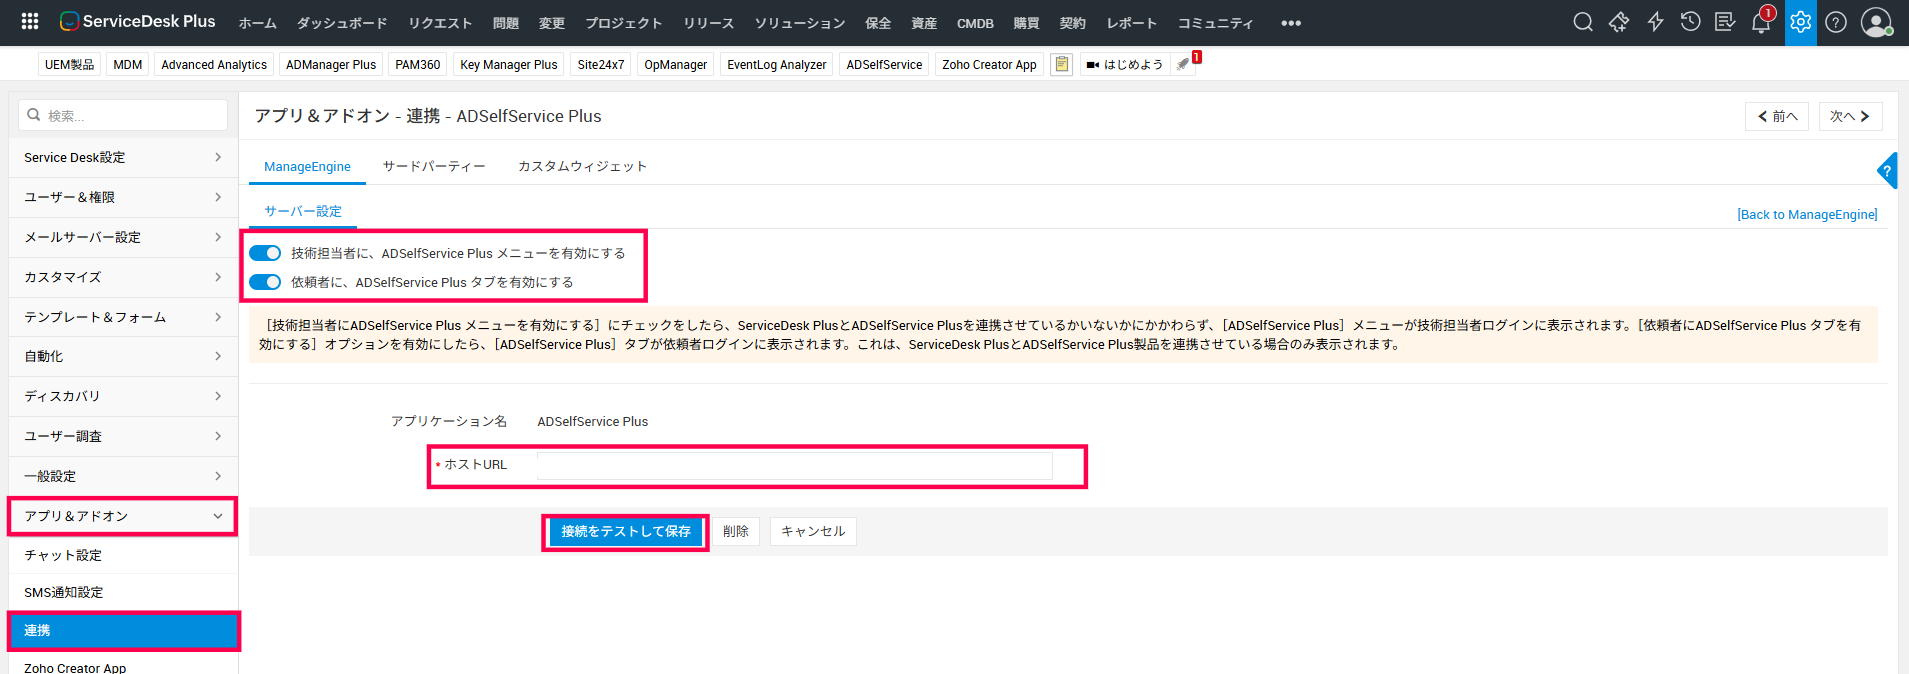Screen dimensions: 1909x674
Task: Select サーバー設定 sub-tab
Action: [x=303, y=212]
